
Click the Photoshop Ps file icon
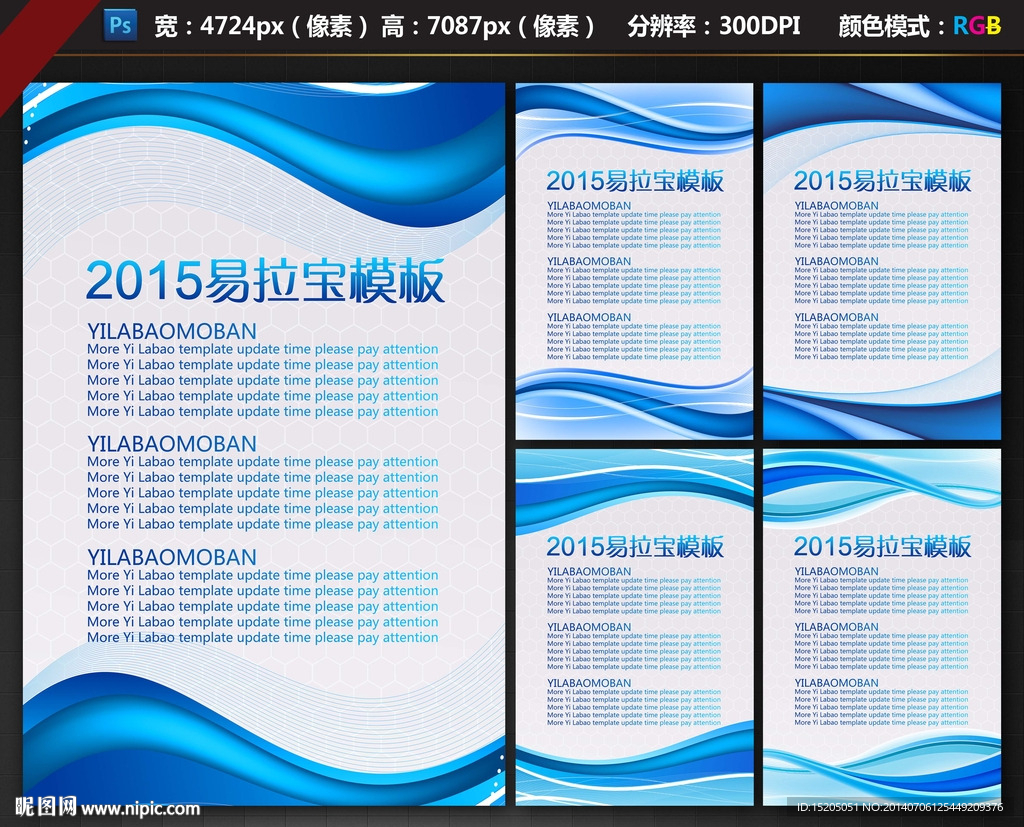(120, 26)
